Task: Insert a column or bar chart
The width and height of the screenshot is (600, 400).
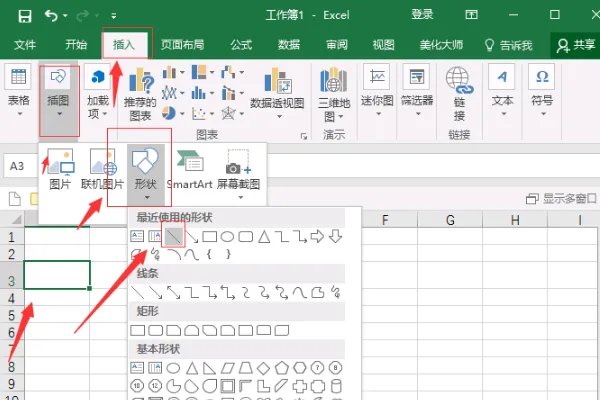Action: (172, 72)
